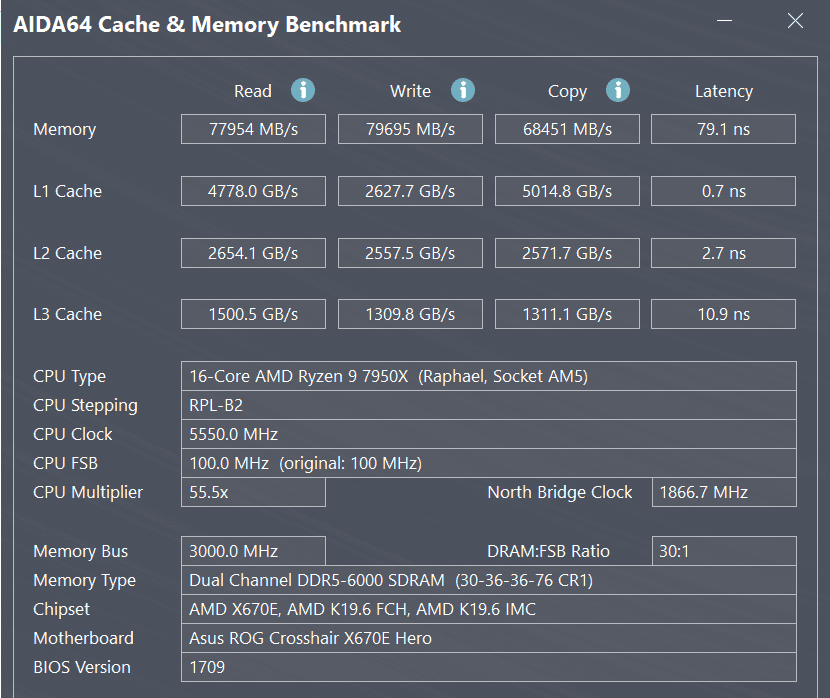Screen dimensions: 830x698
Task: Select the Memory Read 77954 MB/s field
Action: (x=253, y=129)
